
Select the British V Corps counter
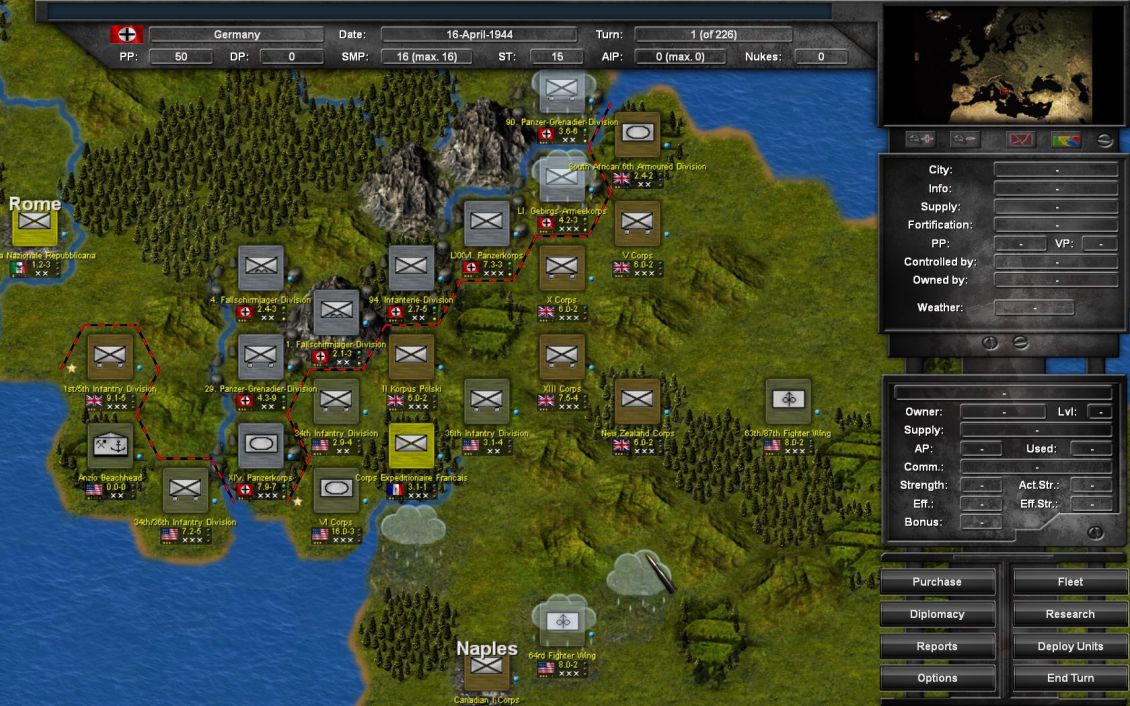tap(638, 223)
